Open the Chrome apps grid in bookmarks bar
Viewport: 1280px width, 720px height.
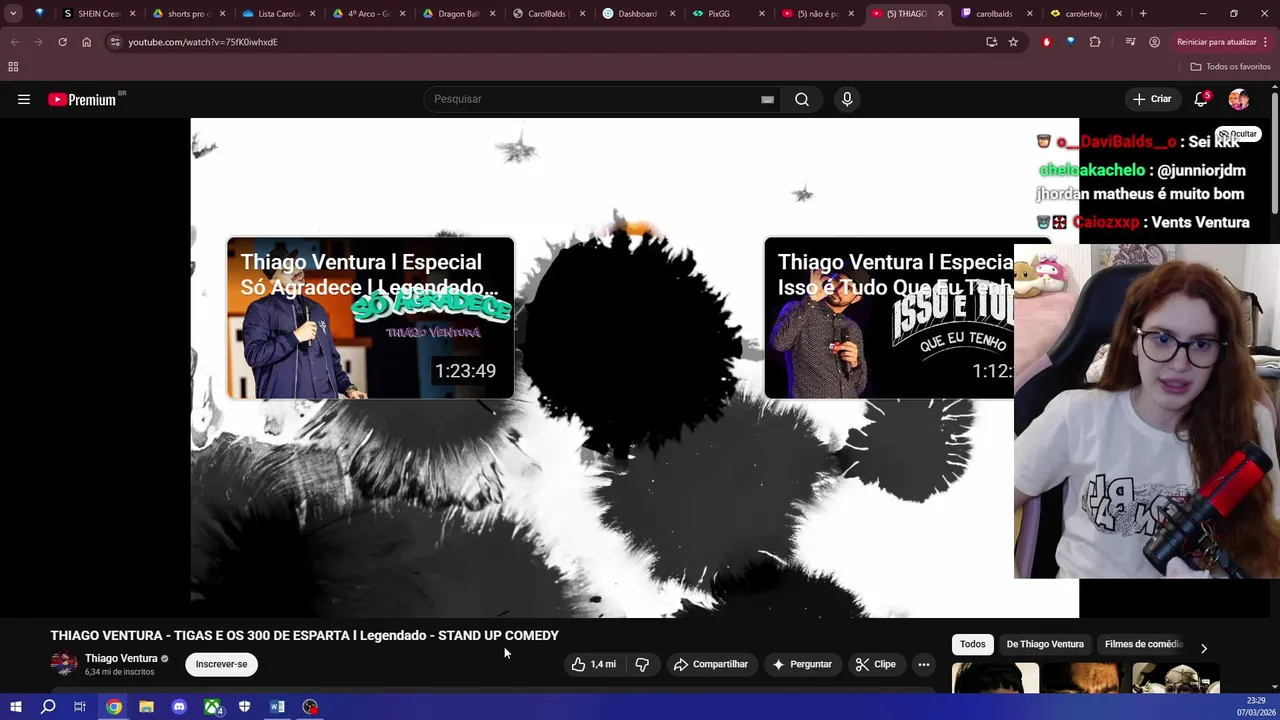click(13, 66)
